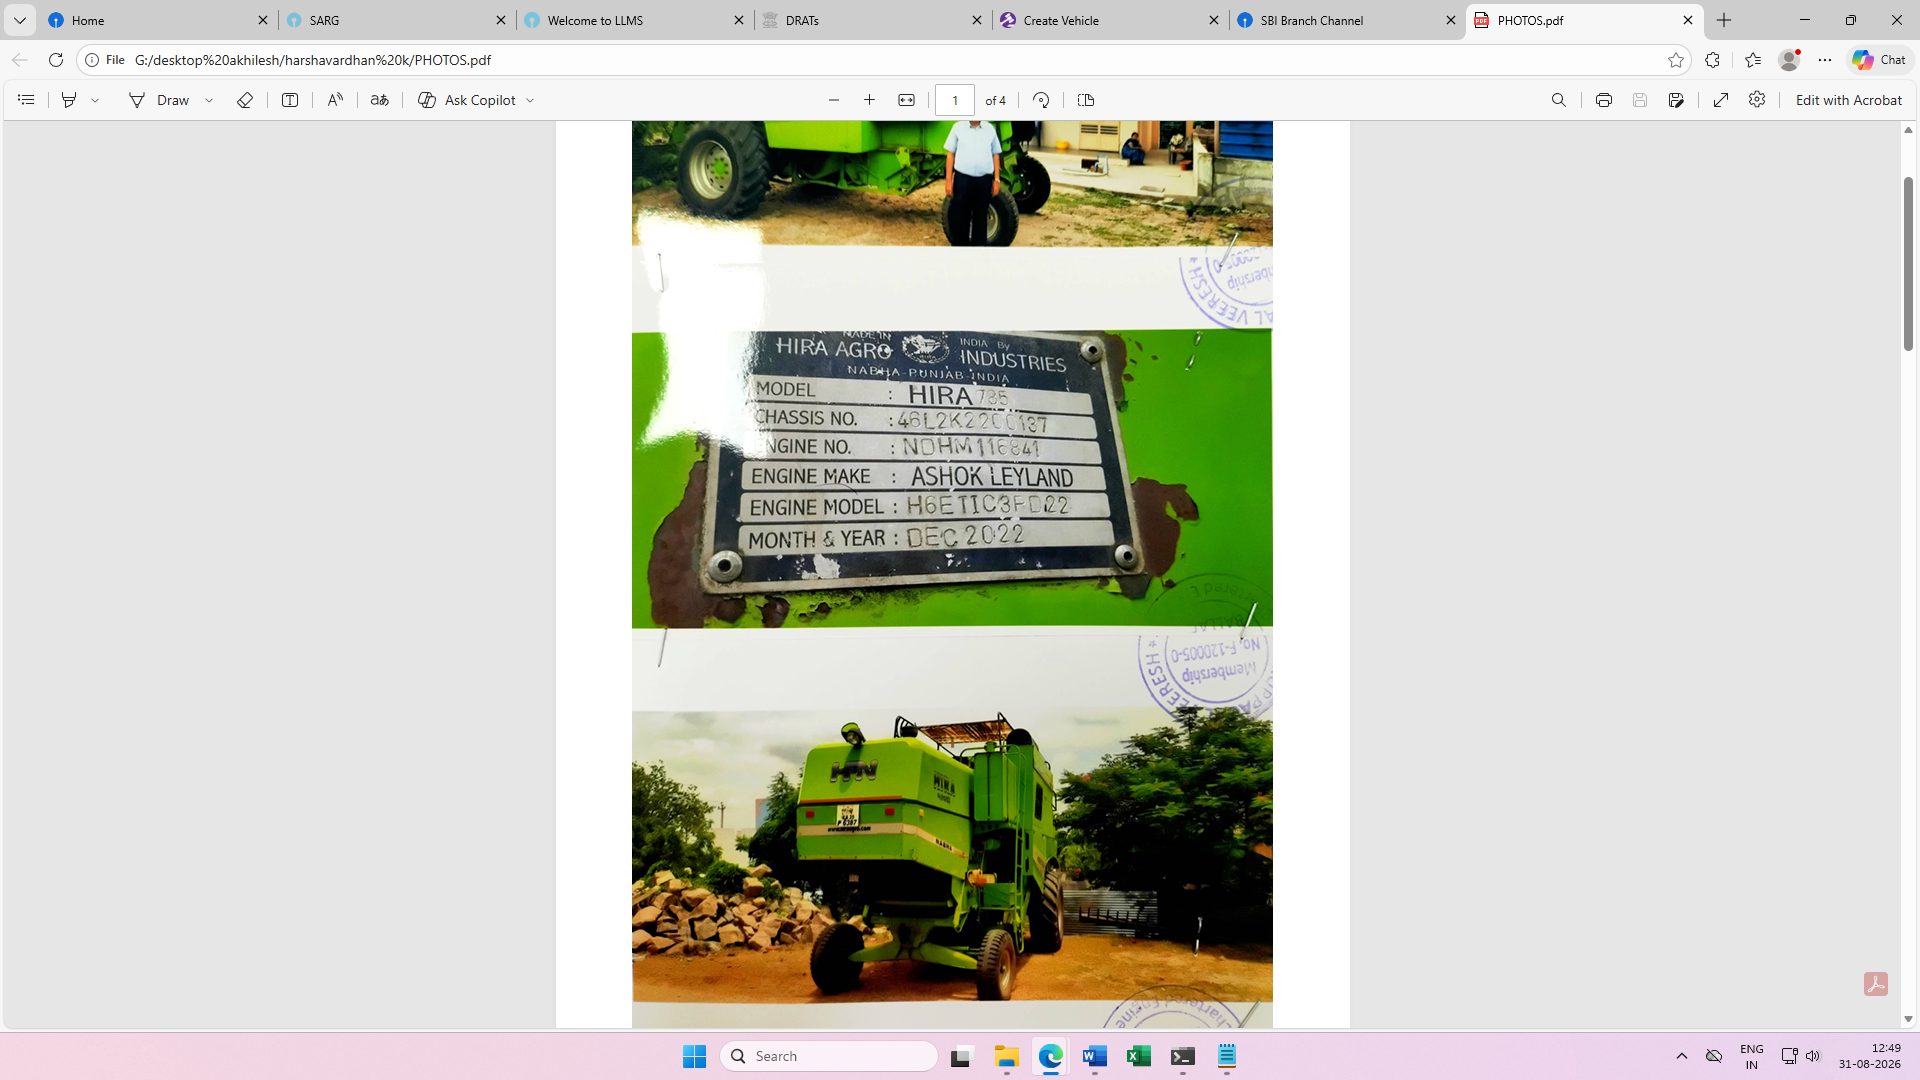Zoom out the PDF

tap(834, 100)
